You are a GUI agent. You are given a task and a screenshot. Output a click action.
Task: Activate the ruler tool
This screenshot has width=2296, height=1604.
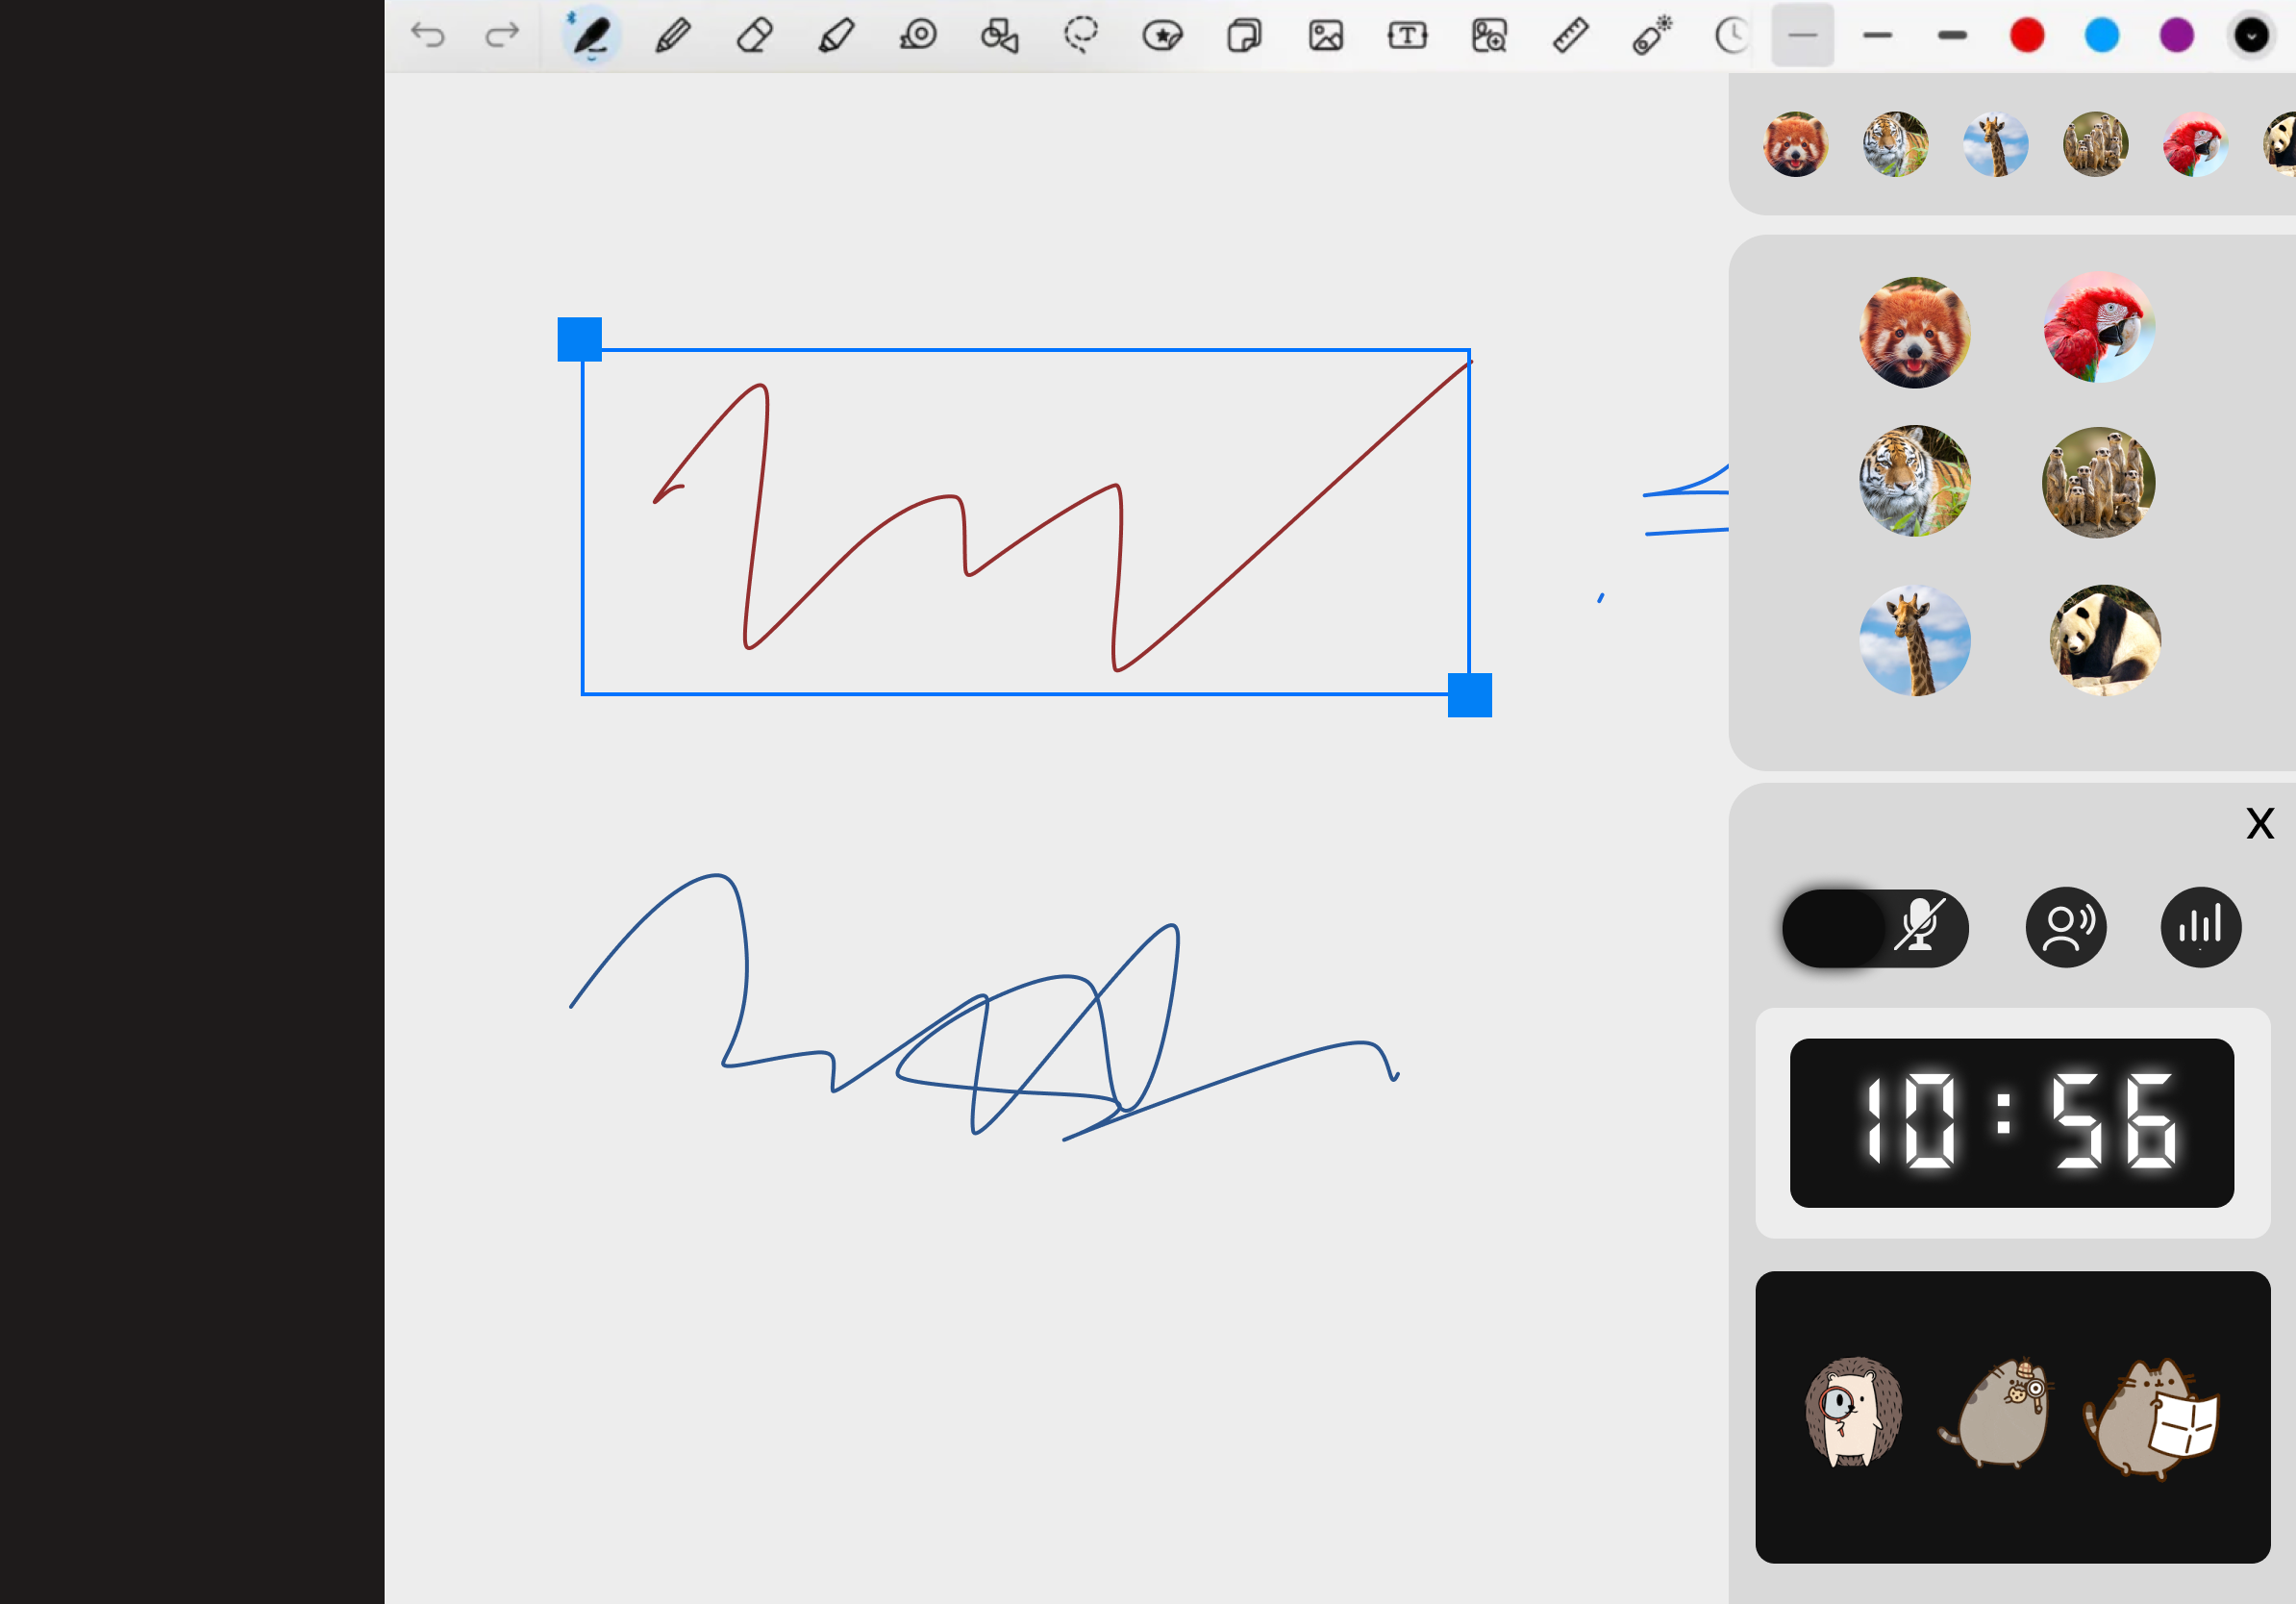pyautogui.click(x=1570, y=36)
